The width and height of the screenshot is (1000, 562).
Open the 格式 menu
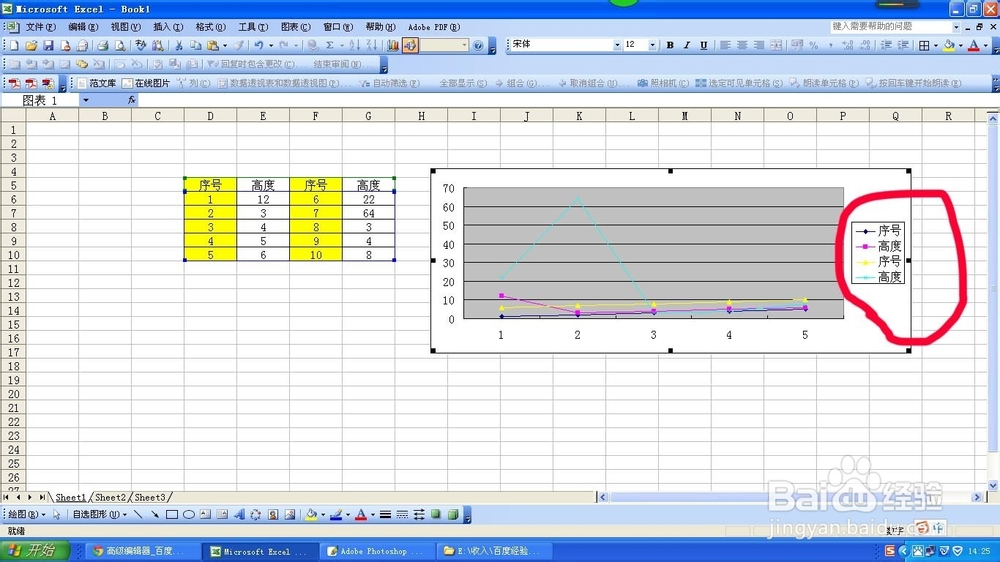[x=210, y=27]
